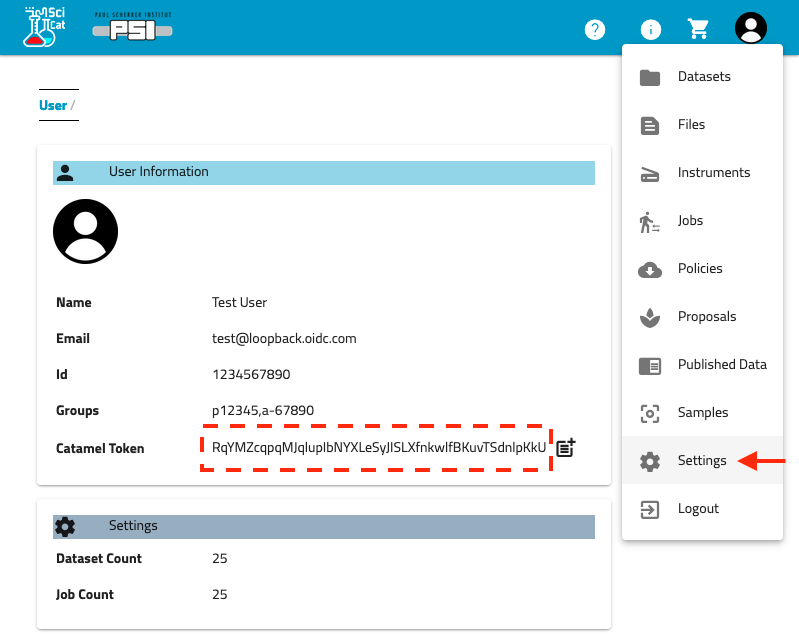The height and width of the screenshot is (637, 799).
Task: Click the PSI institute logo
Action: tap(132, 28)
